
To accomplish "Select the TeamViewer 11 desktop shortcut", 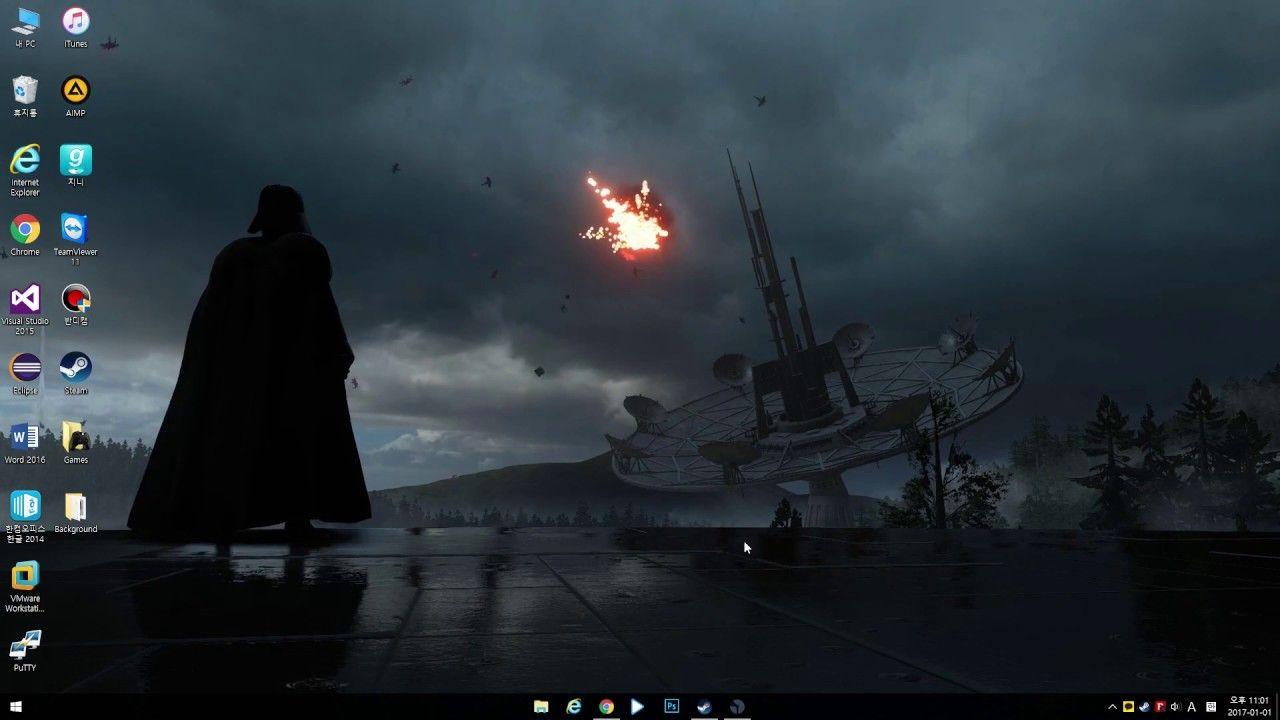I will coord(75,240).
